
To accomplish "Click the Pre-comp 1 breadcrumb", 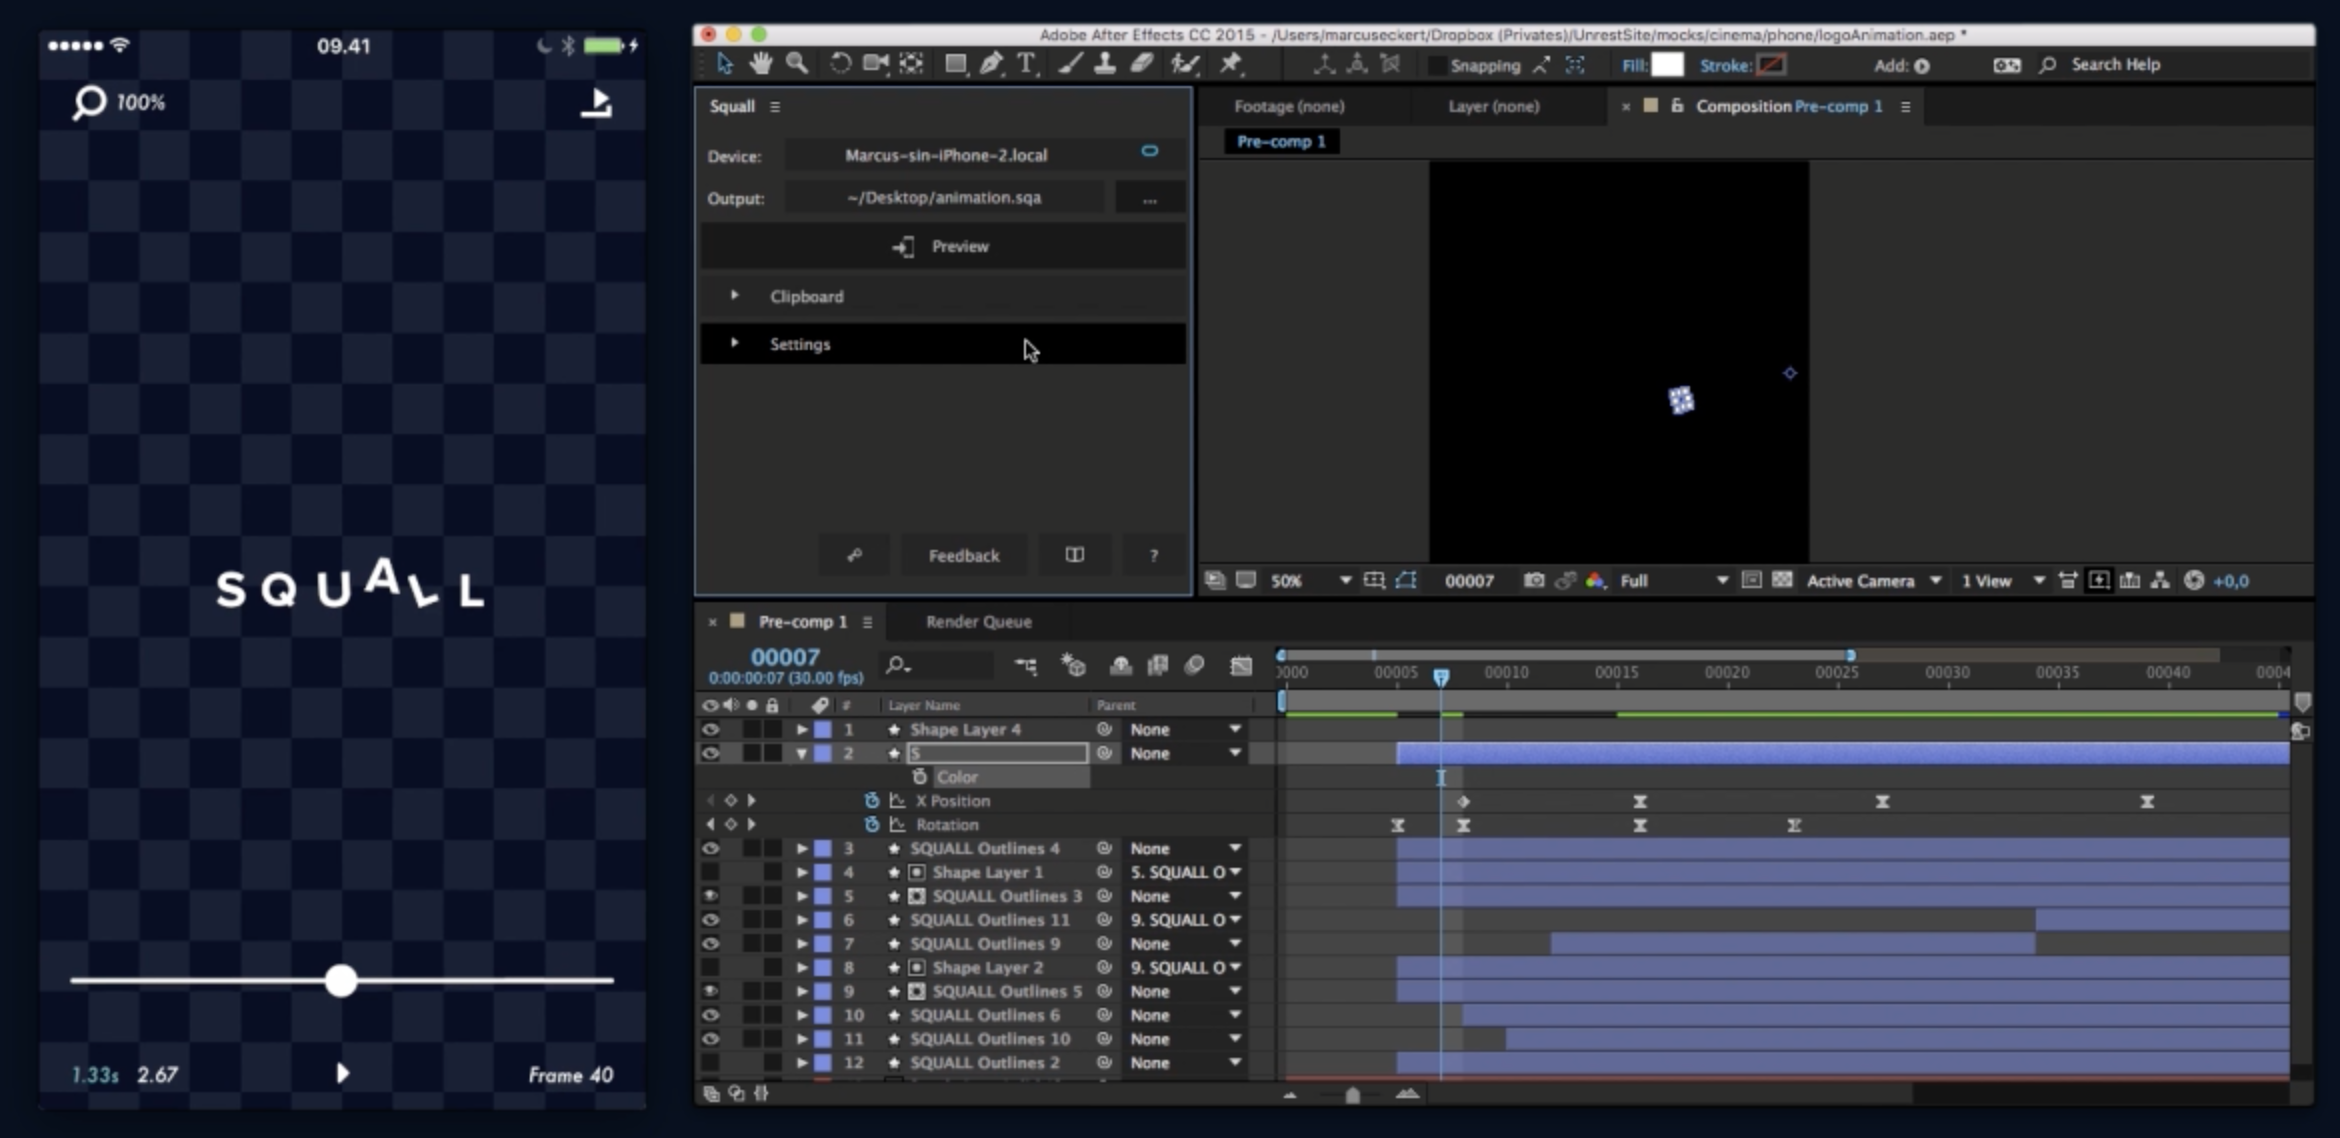I will pos(1281,141).
